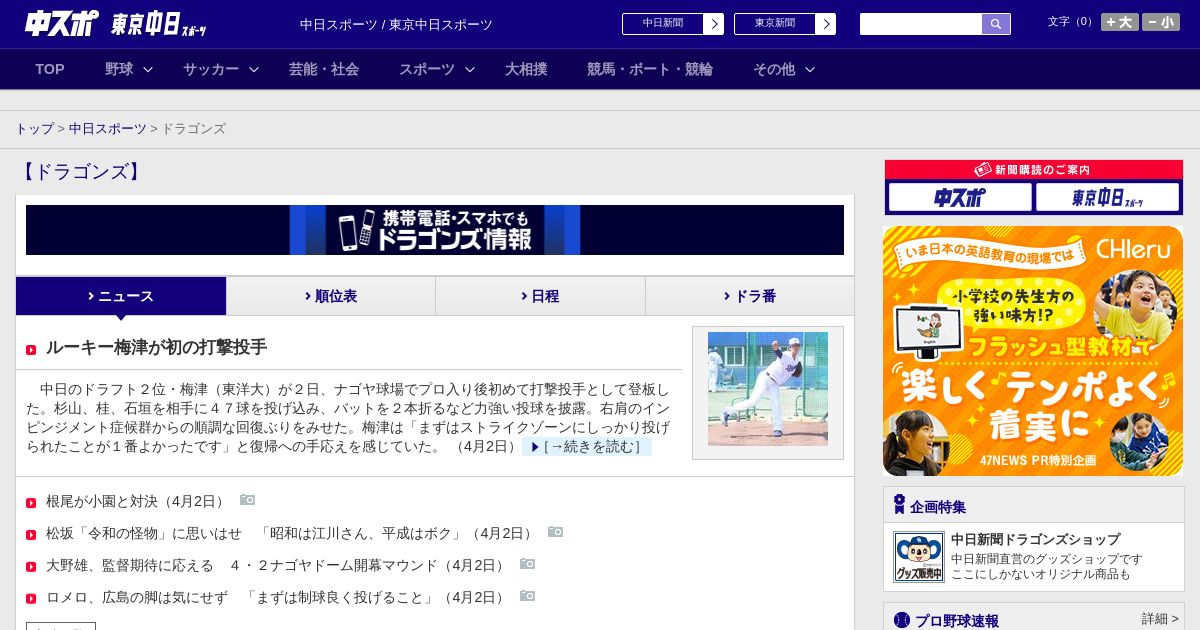The image size is (1200, 630).
Task: Click the グッズ販売中 shop mascot icon
Action: [x=918, y=557]
